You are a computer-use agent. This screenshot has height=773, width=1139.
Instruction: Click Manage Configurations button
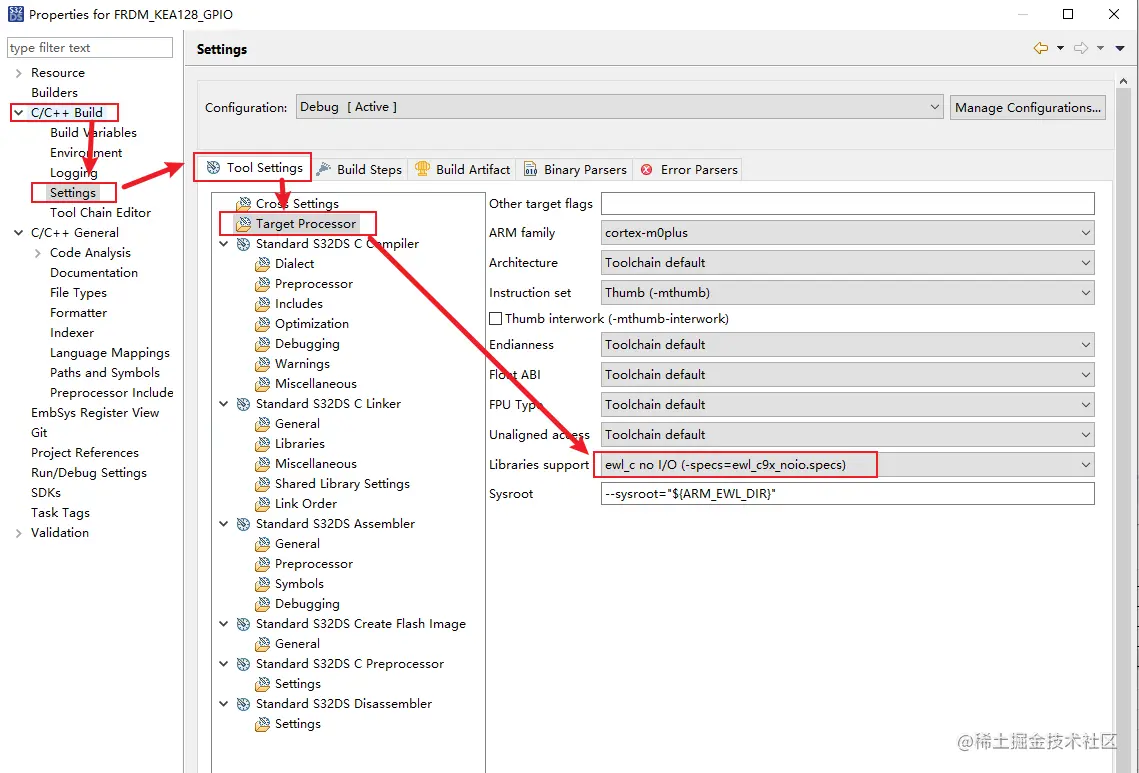point(1028,108)
